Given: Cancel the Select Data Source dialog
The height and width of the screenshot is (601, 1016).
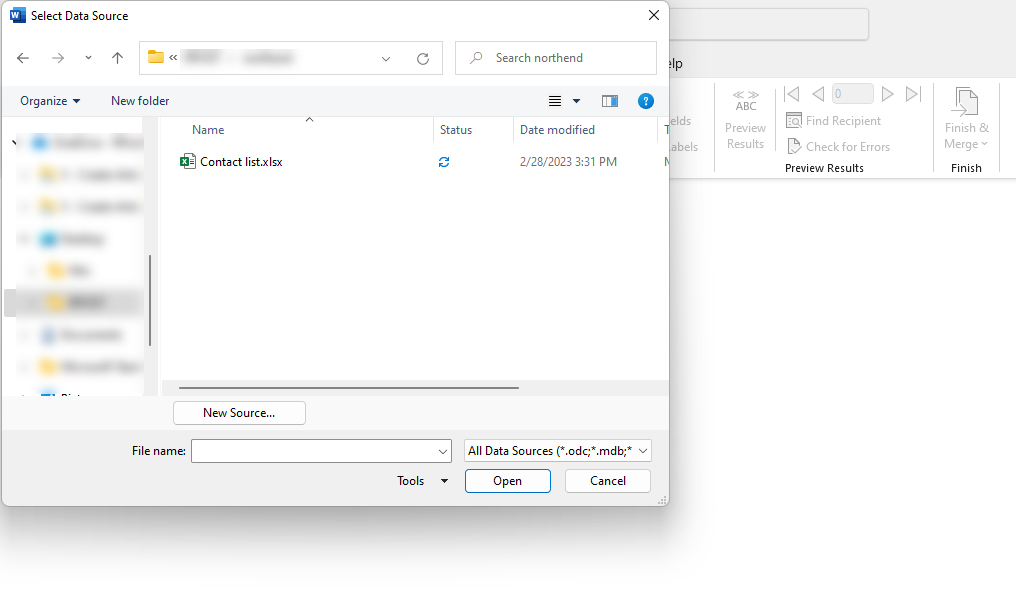Looking at the screenshot, I should [x=607, y=481].
